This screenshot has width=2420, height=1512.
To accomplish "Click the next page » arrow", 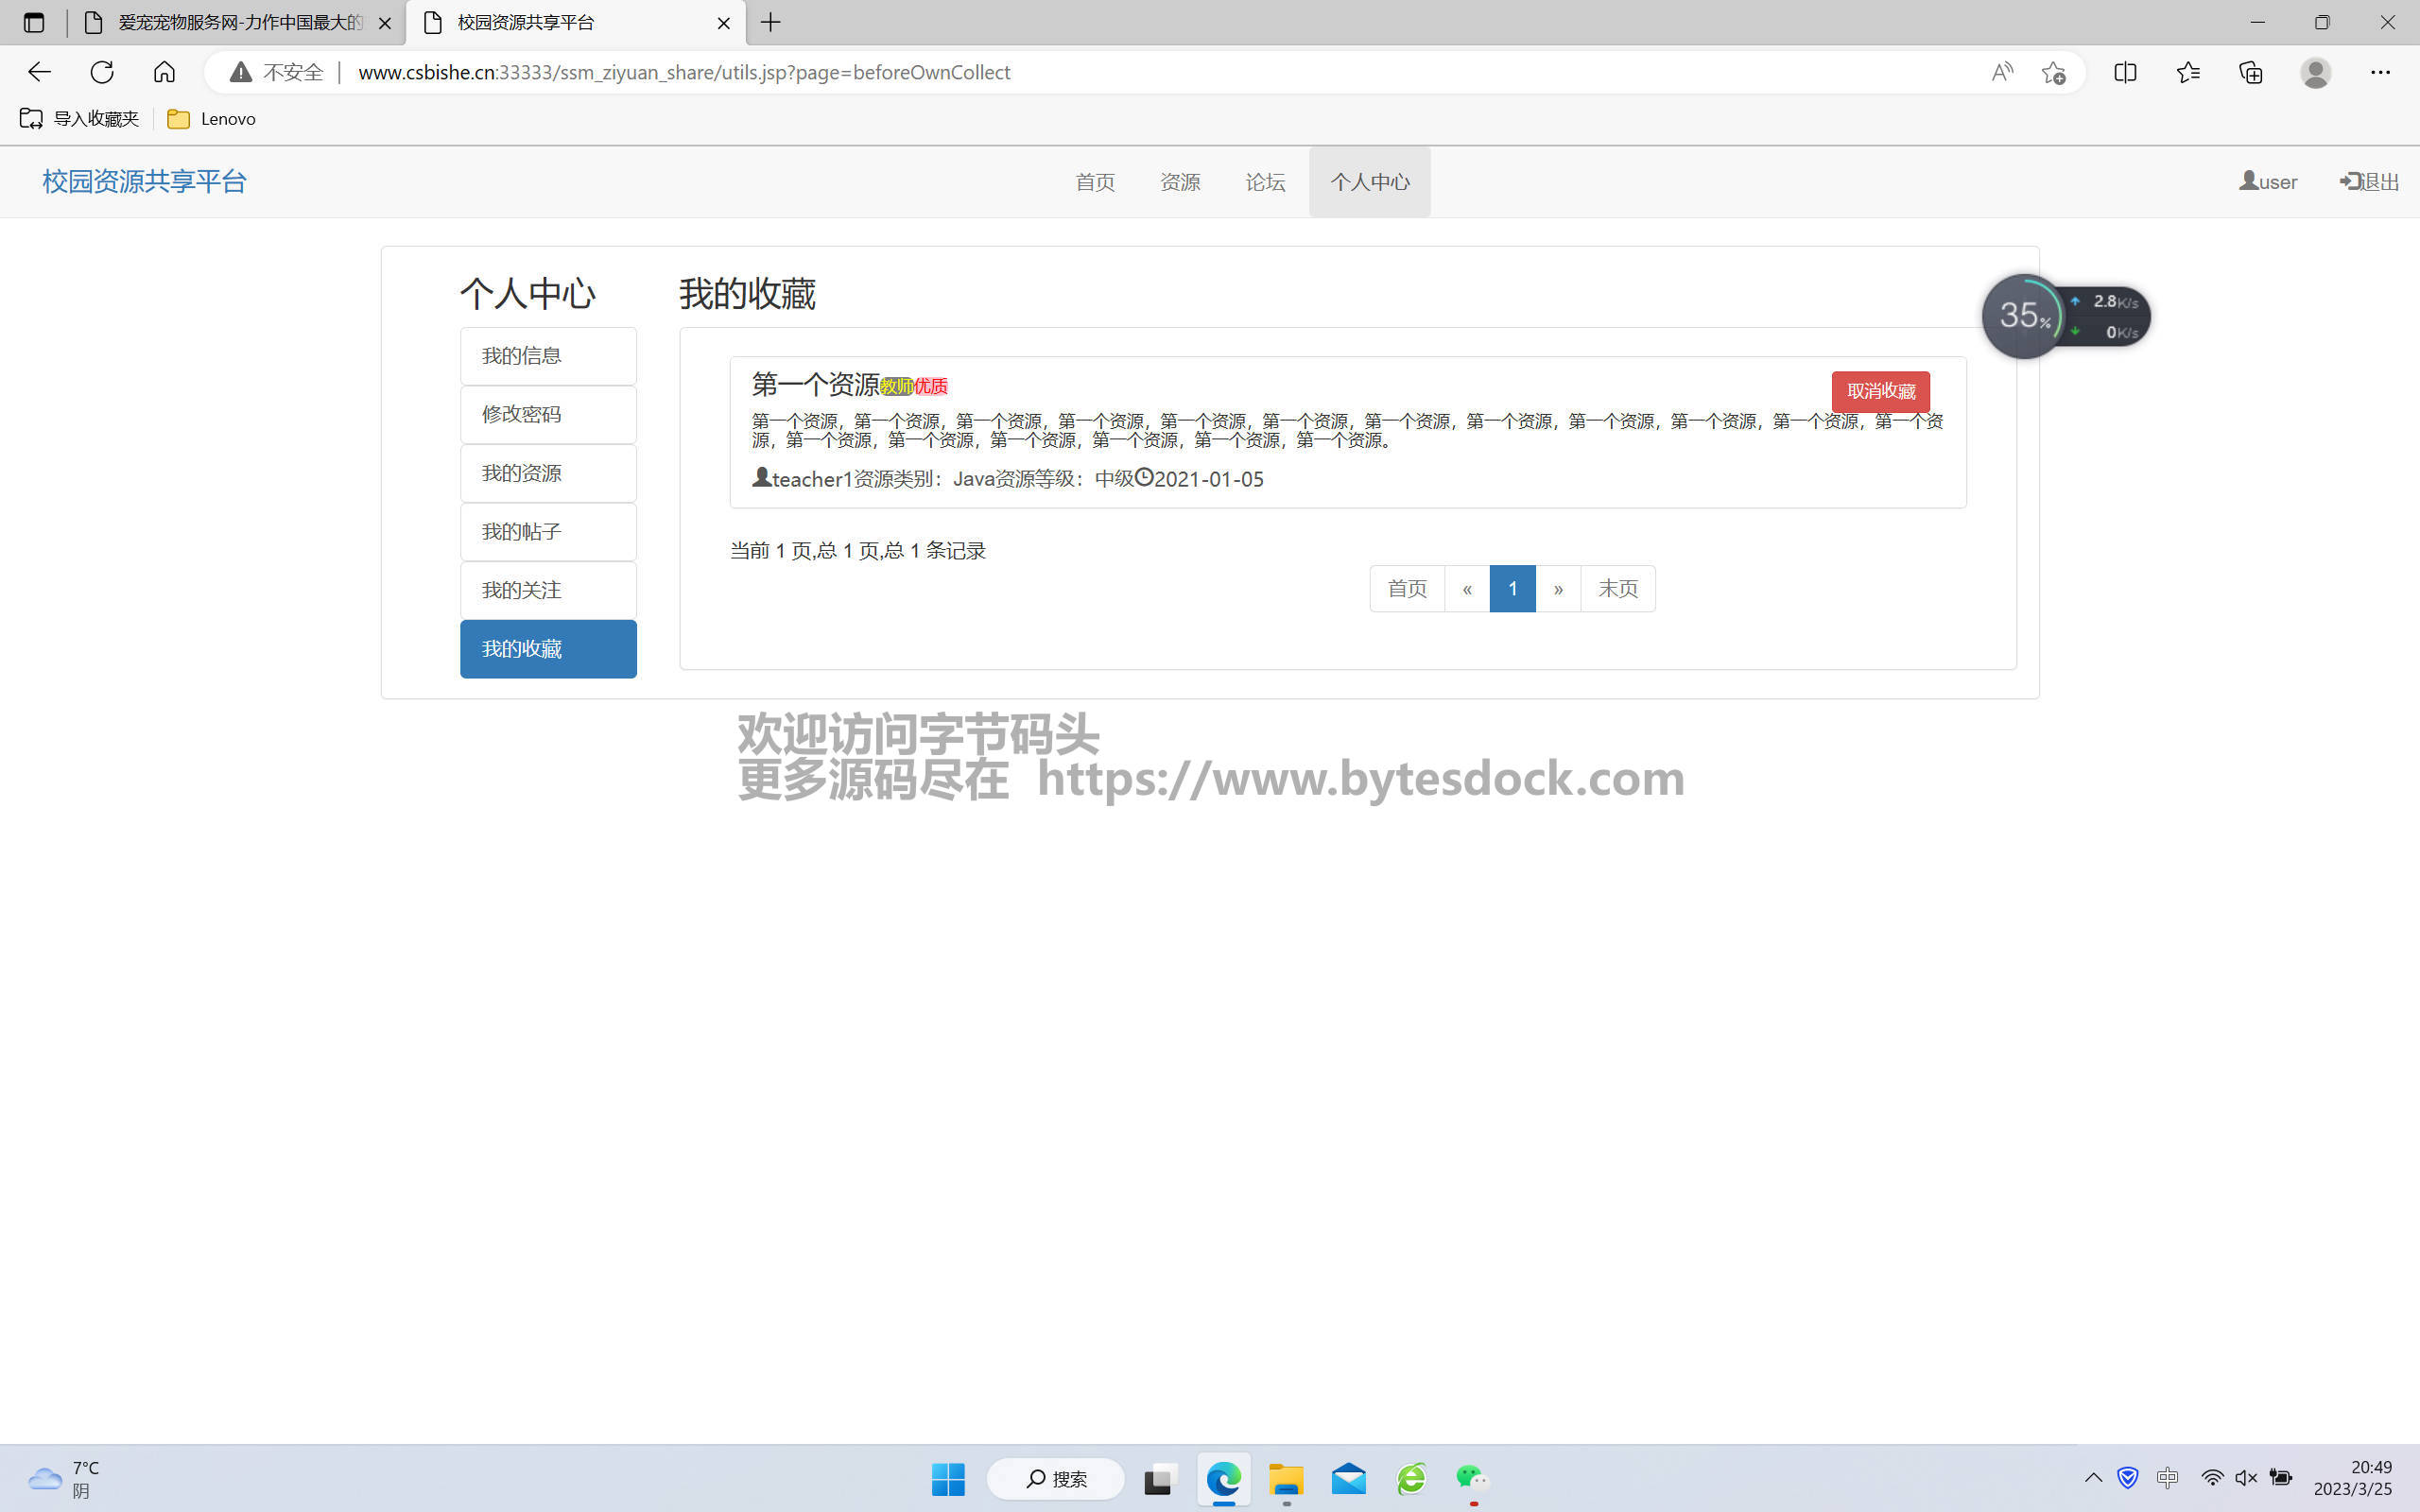I will tap(1558, 588).
